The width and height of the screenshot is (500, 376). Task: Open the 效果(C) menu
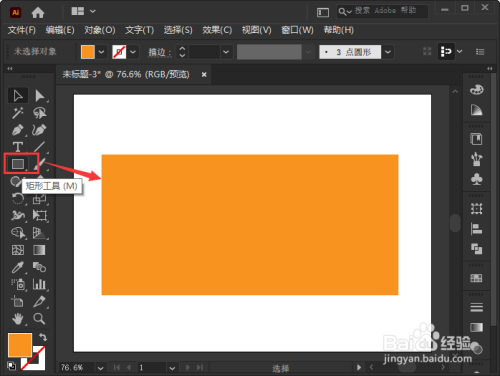click(217, 30)
